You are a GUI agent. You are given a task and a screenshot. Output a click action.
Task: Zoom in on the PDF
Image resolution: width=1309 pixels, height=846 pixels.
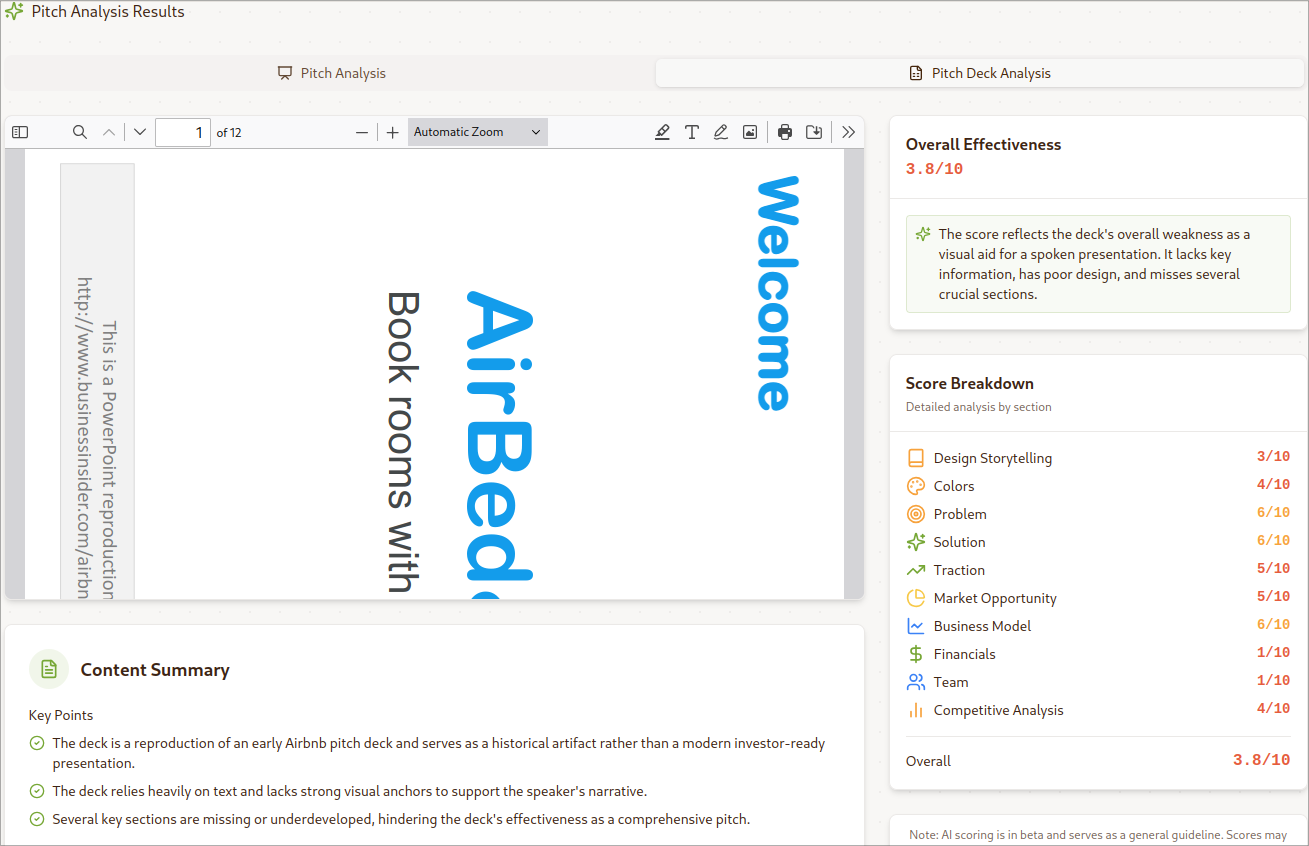click(x=393, y=132)
